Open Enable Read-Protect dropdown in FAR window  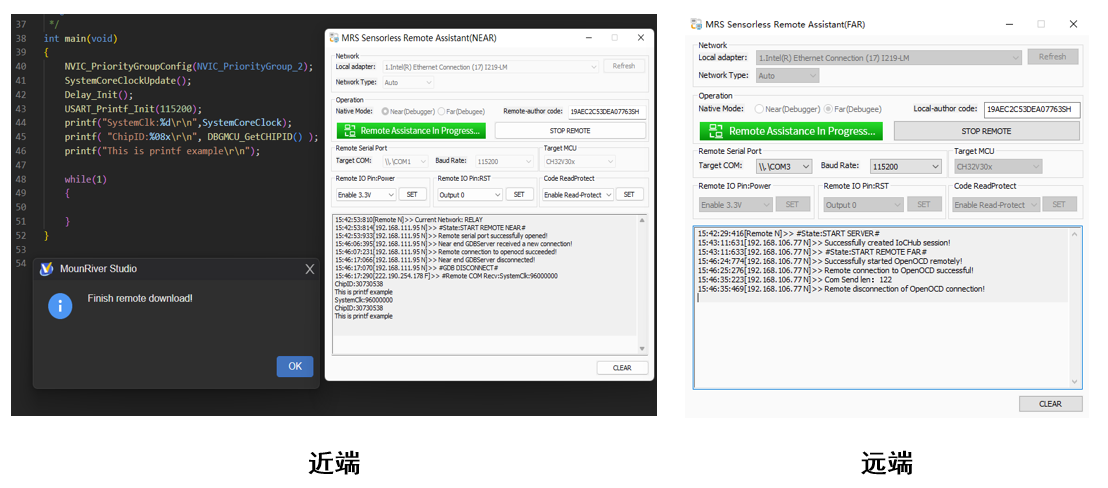click(996, 204)
